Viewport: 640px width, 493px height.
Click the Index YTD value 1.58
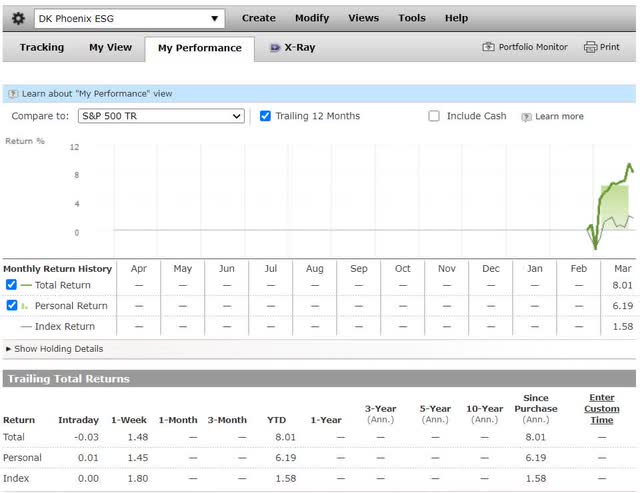tap(285, 478)
